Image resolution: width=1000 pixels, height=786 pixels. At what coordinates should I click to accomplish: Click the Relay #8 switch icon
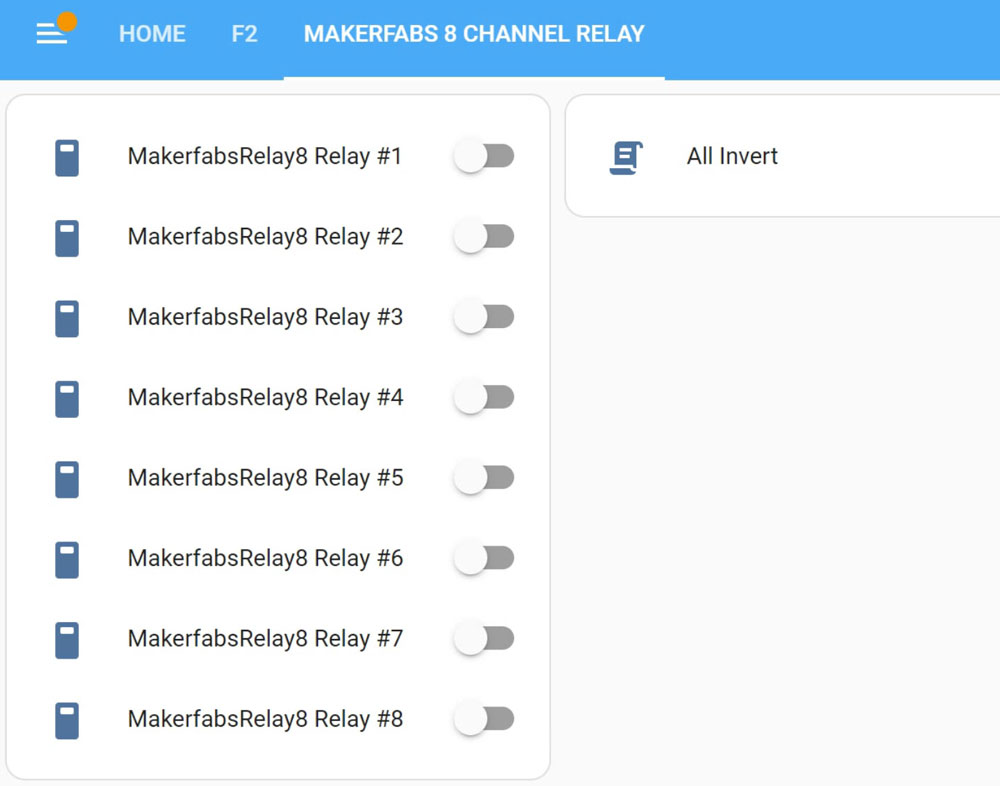pyautogui.click(x=67, y=720)
